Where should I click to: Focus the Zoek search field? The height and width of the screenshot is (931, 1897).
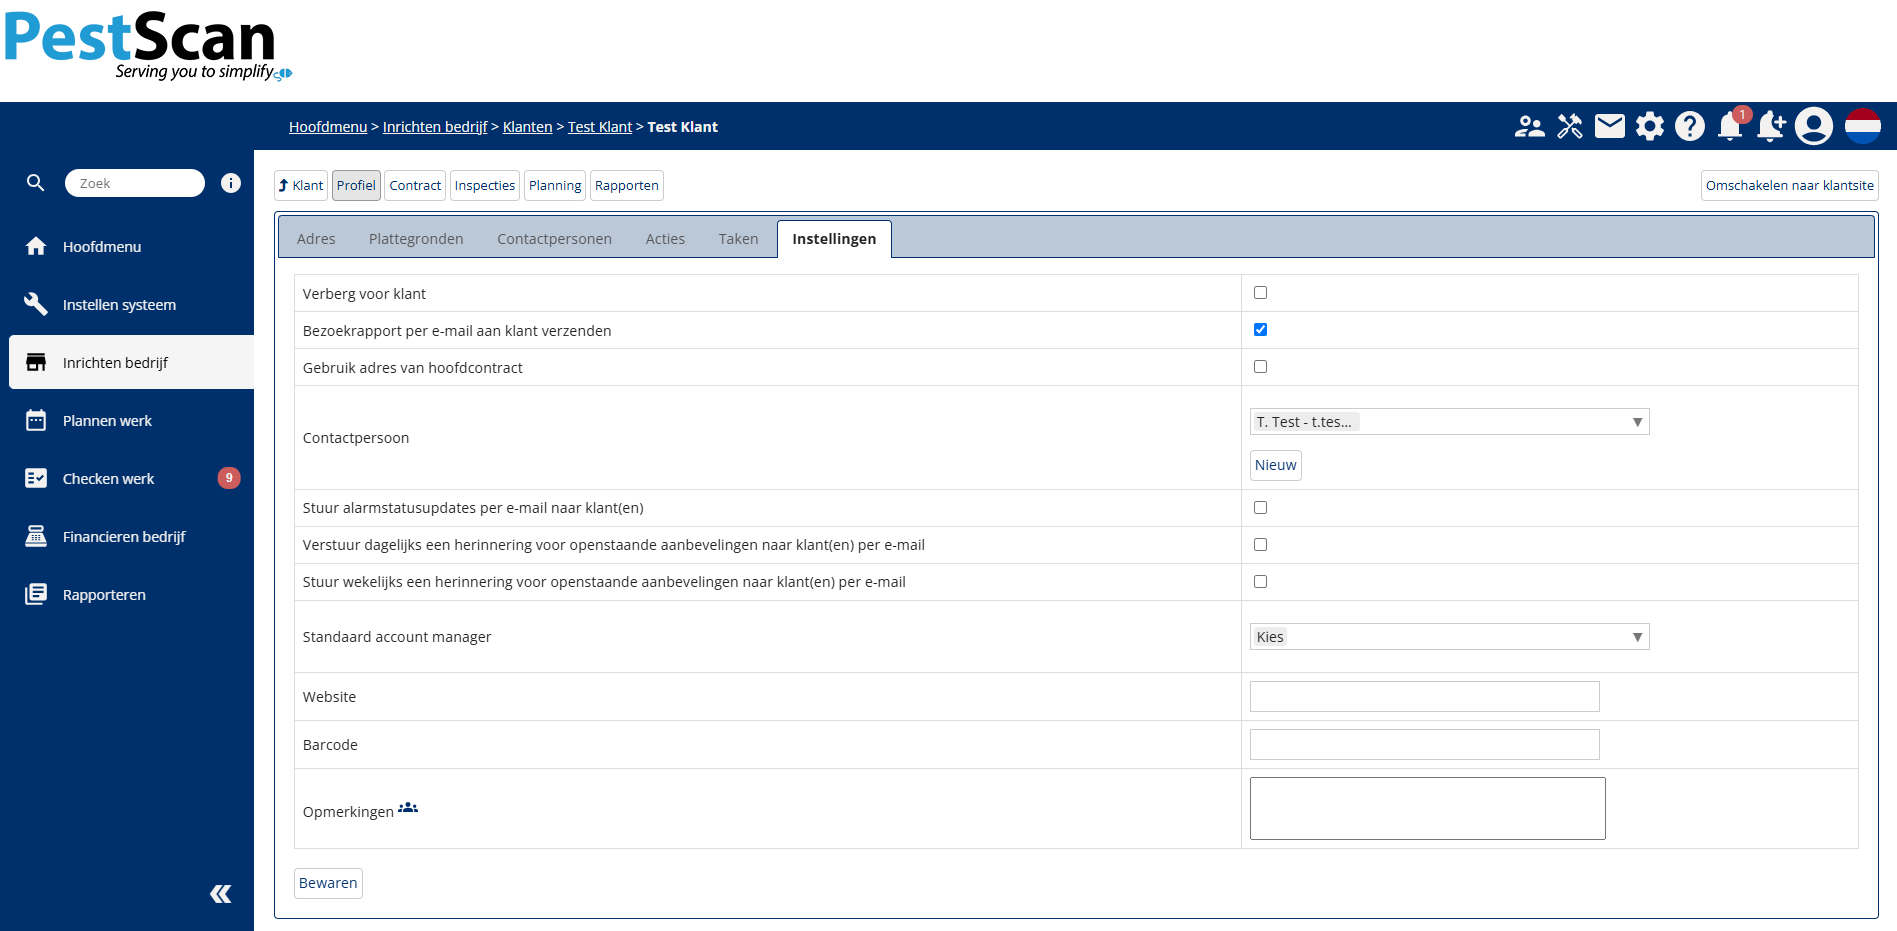(135, 183)
